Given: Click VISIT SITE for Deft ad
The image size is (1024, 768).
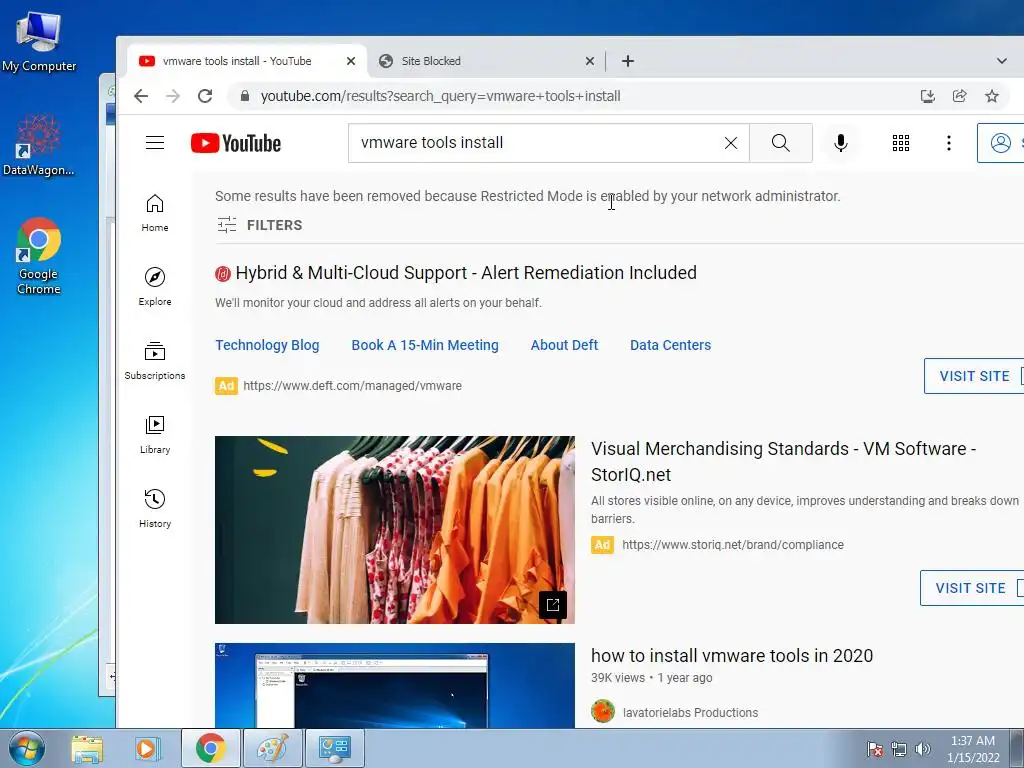Looking at the screenshot, I should tap(974, 376).
